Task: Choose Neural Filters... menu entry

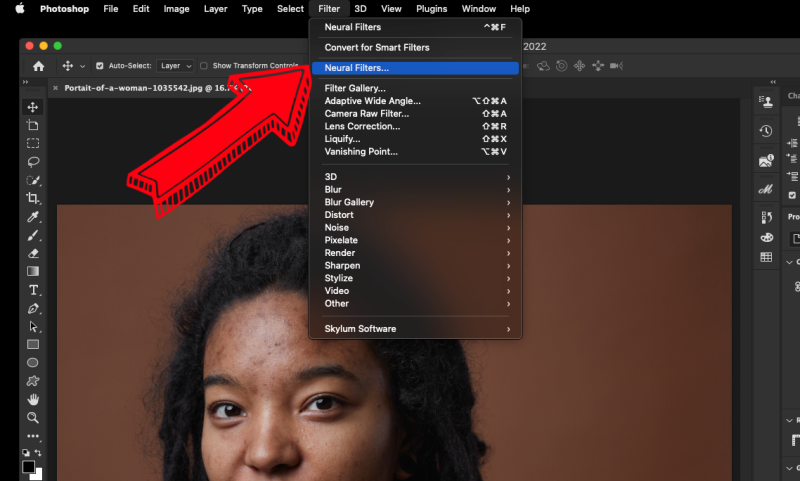Action: 416,68
